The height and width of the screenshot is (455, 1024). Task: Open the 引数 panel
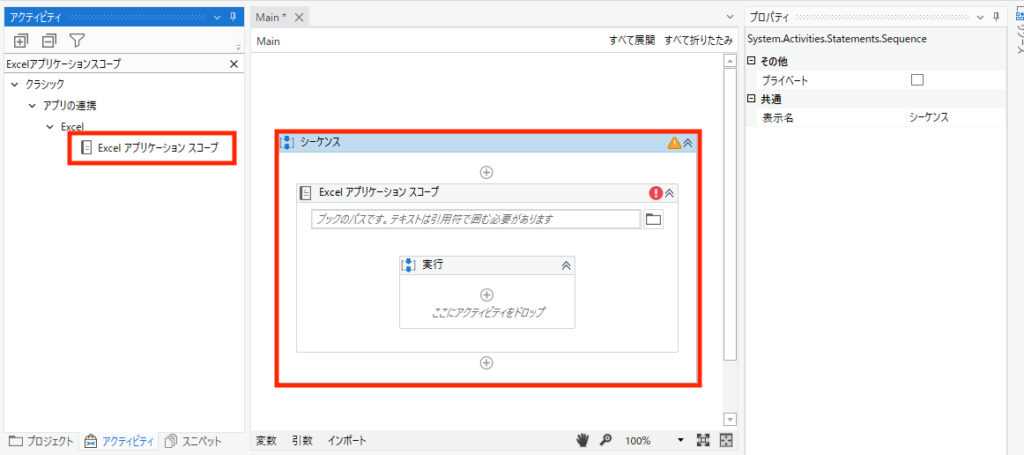tap(302, 441)
